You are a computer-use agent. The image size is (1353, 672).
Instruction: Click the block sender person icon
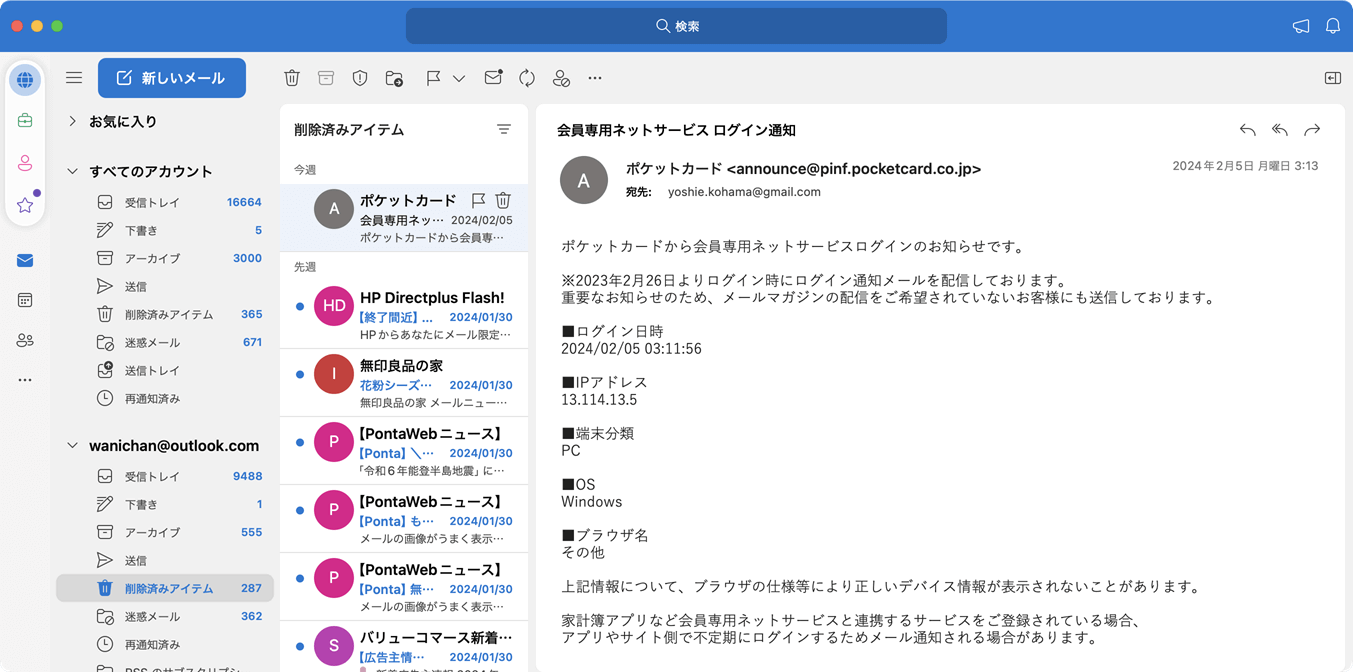point(561,78)
